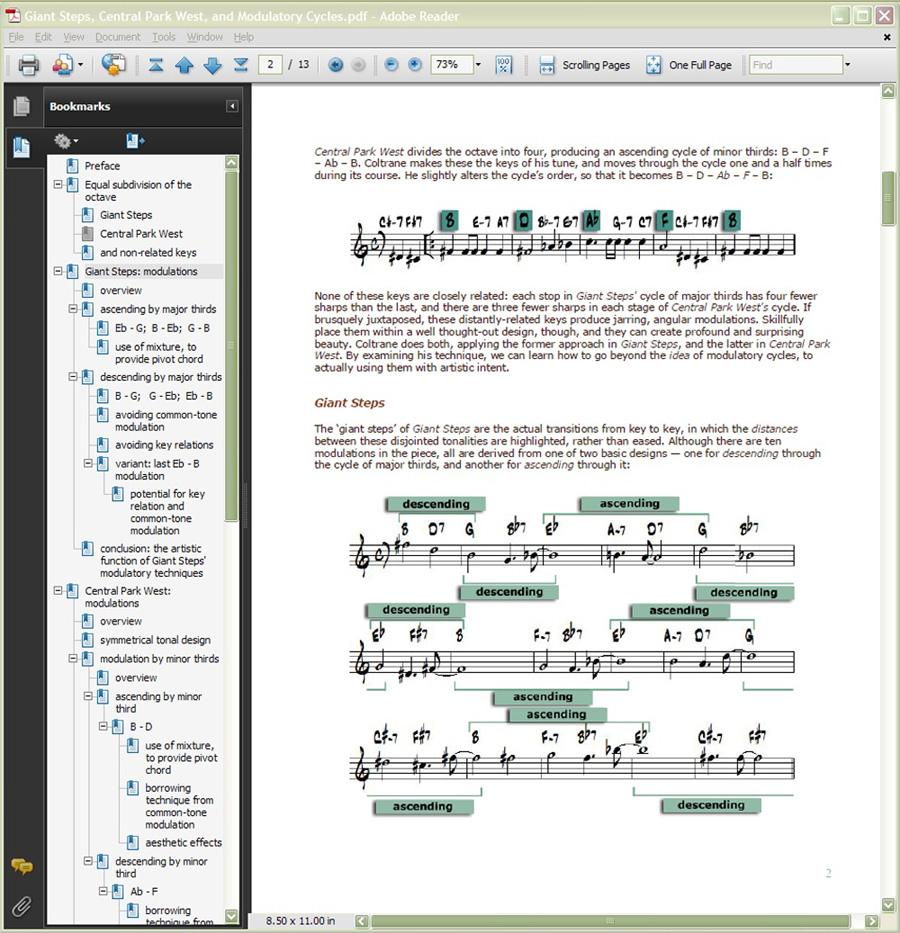Collapse the Bookmarks panel with its arrow
Viewport: 900px width, 933px height.
[x=231, y=105]
